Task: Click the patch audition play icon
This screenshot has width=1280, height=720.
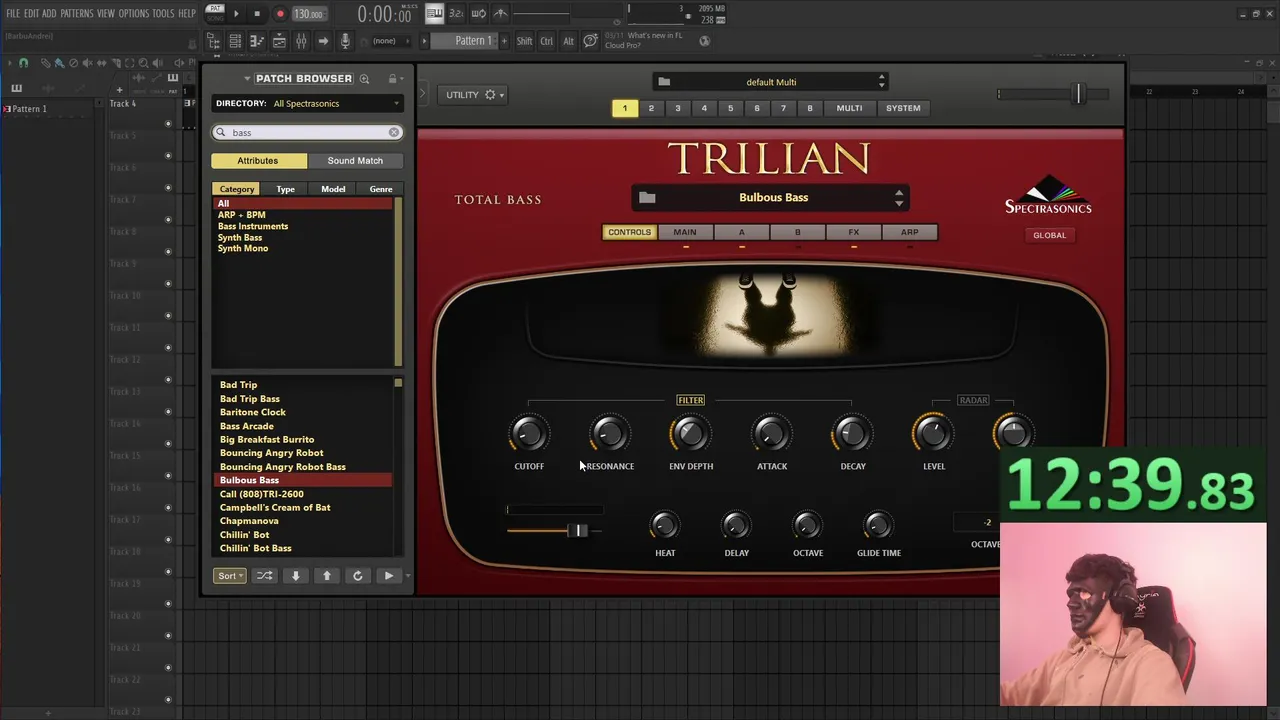Action: point(389,575)
